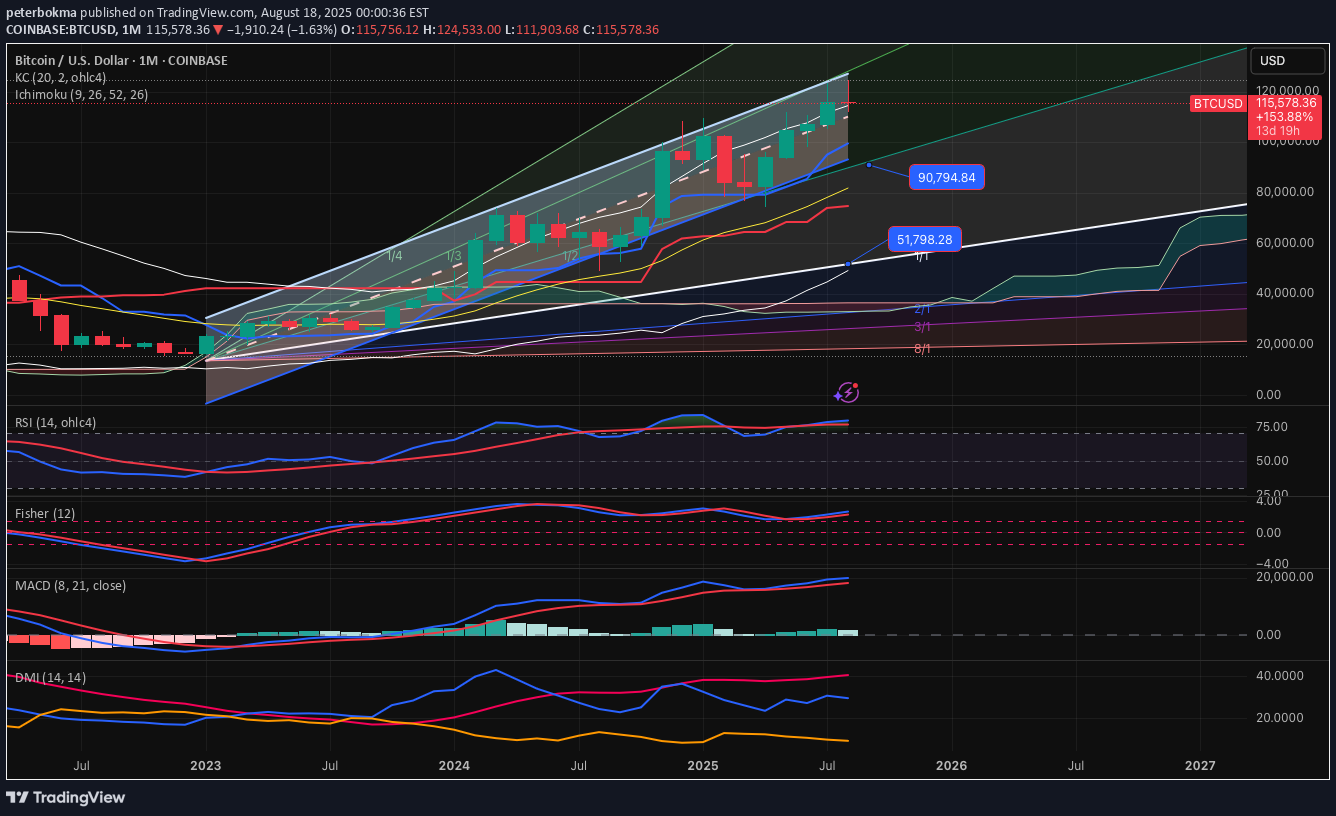Viewport: 1336px width, 816px height.
Task: Click 60,000.00 on the price scale
Action: [1286, 243]
